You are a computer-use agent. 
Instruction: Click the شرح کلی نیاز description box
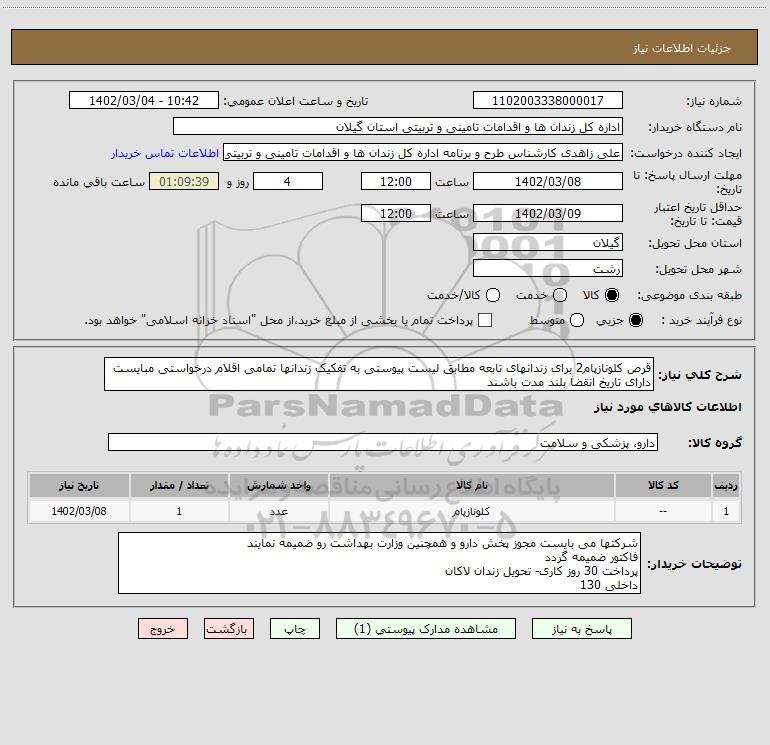[x=379, y=375]
